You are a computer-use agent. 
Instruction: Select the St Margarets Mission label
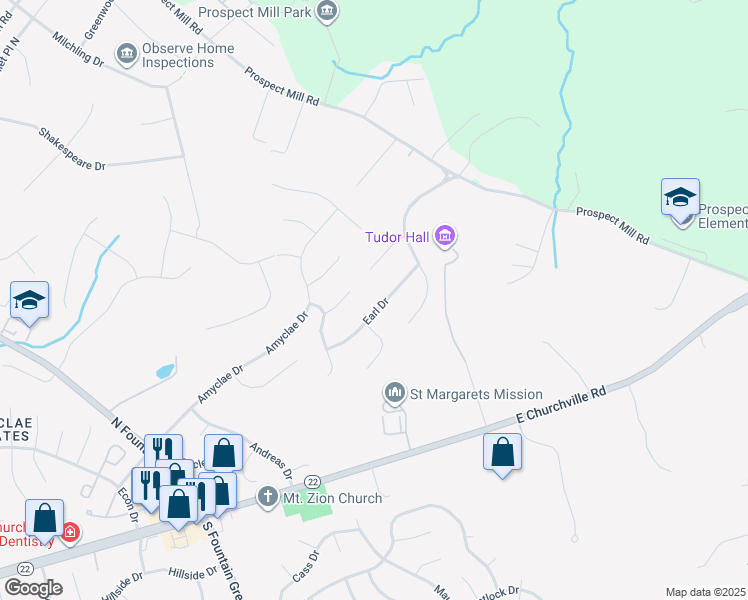click(x=476, y=394)
